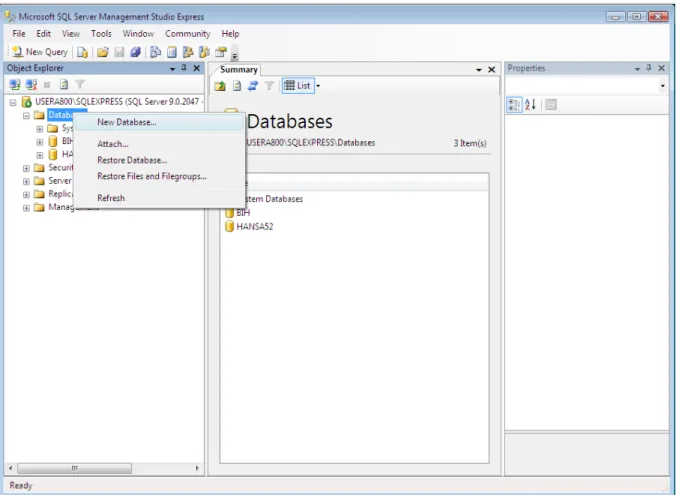Select BIH database in Summary list
This screenshot has width=676, height=495.
(238, 213)
